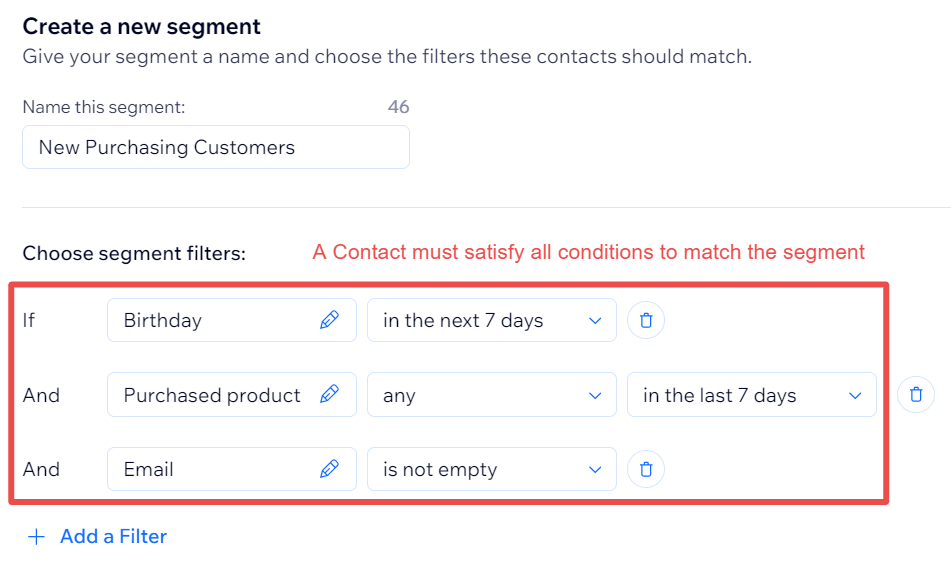Select the Purchased product filter field

pos(232,394)
